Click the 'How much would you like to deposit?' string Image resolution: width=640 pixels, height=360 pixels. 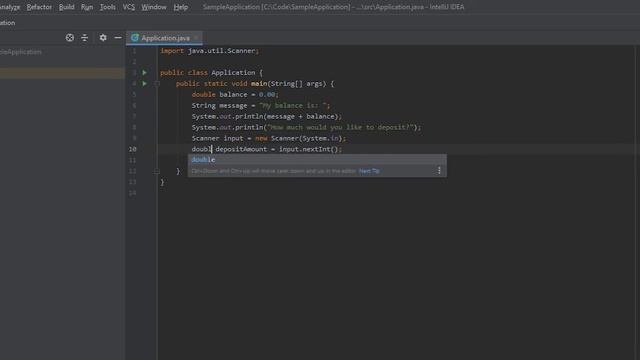[340, 127]
